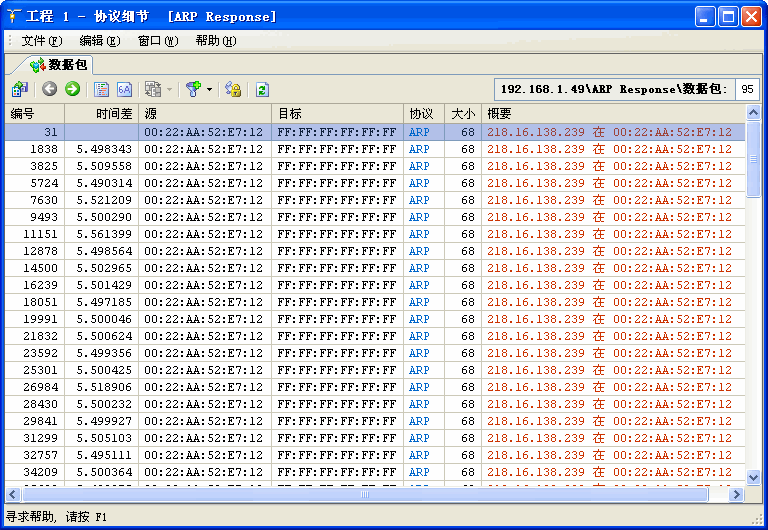Click the refresh page icon
768x530 pixels.
262,90
